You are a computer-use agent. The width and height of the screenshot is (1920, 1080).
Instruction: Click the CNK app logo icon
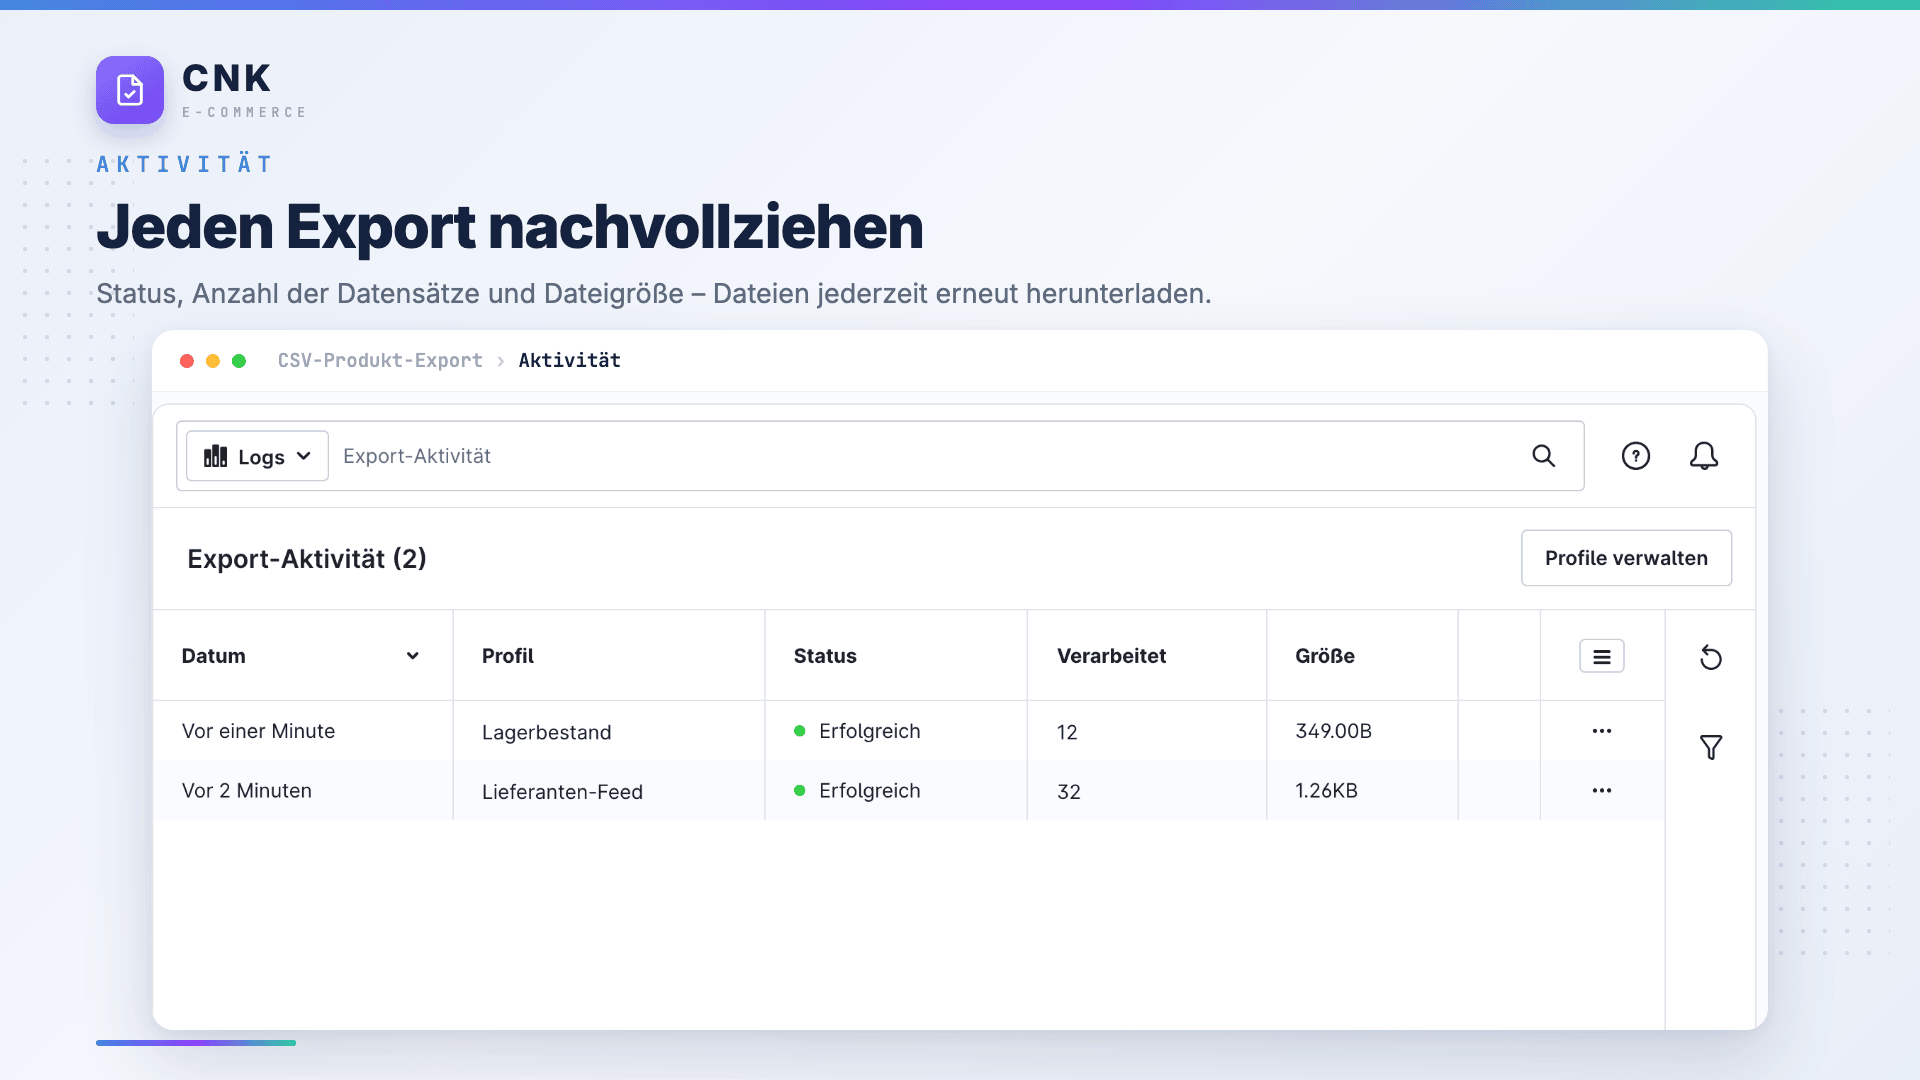coord(130,90)
